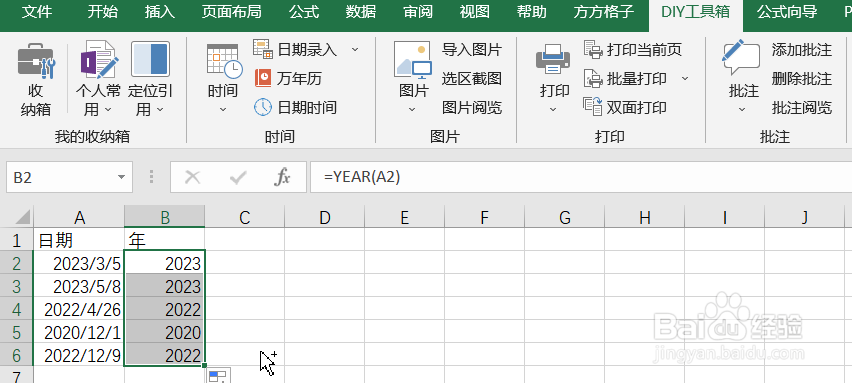Switch to the 帮助 tab
The image size is (852, 383).
click(531, 12)
